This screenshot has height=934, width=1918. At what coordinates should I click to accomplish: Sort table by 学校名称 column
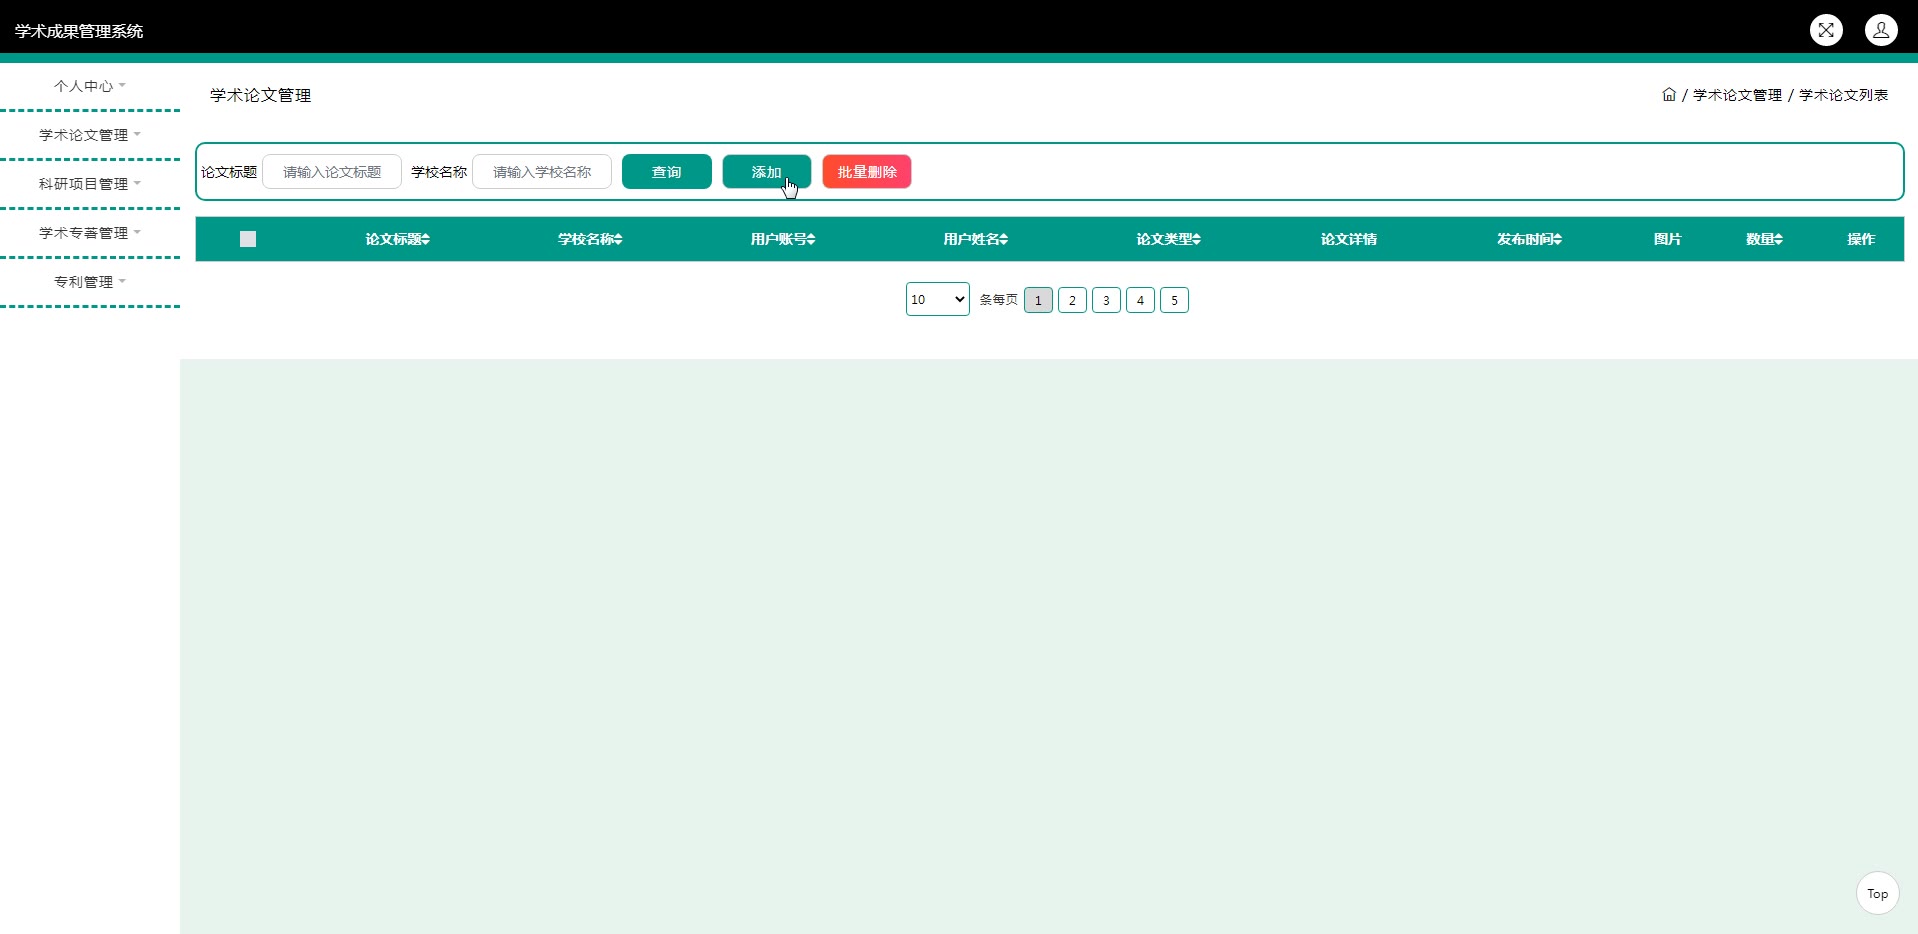pos(590,239)
